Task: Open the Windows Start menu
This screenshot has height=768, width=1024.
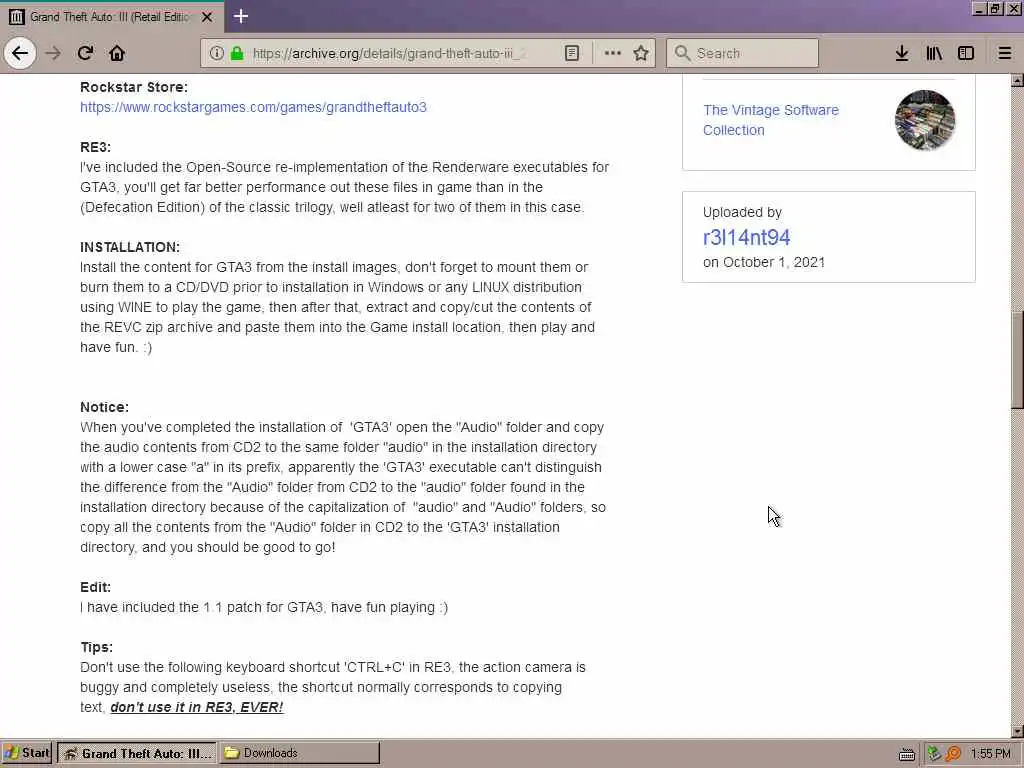Action: 27,753
